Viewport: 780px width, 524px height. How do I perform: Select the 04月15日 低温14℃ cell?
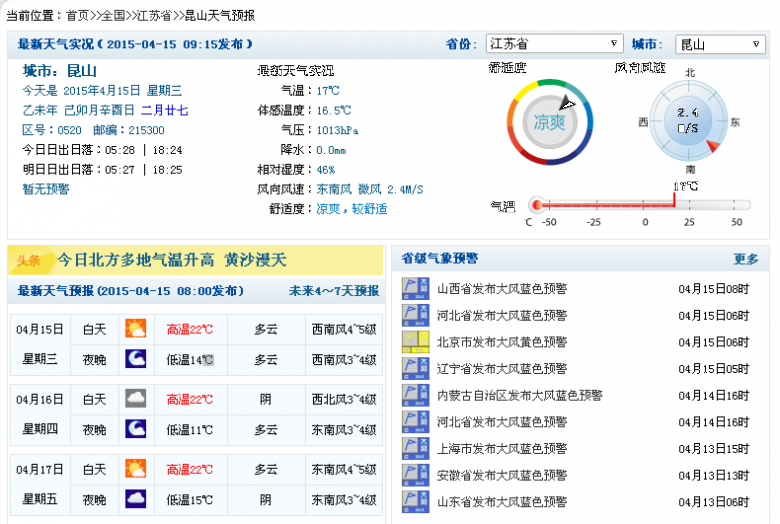[x=190, y=360]
